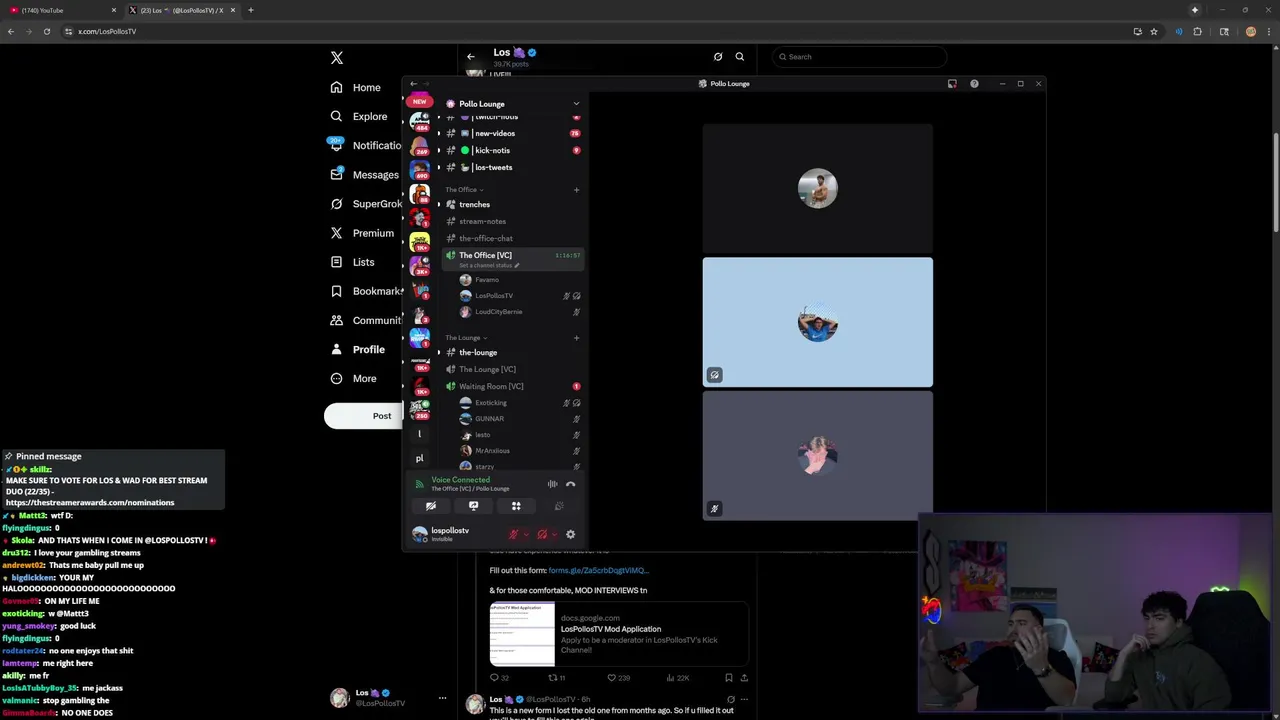Add a channel to The Lounge category
The width and height of the screenshot is (1280, 720).
(x=576, y=338)
